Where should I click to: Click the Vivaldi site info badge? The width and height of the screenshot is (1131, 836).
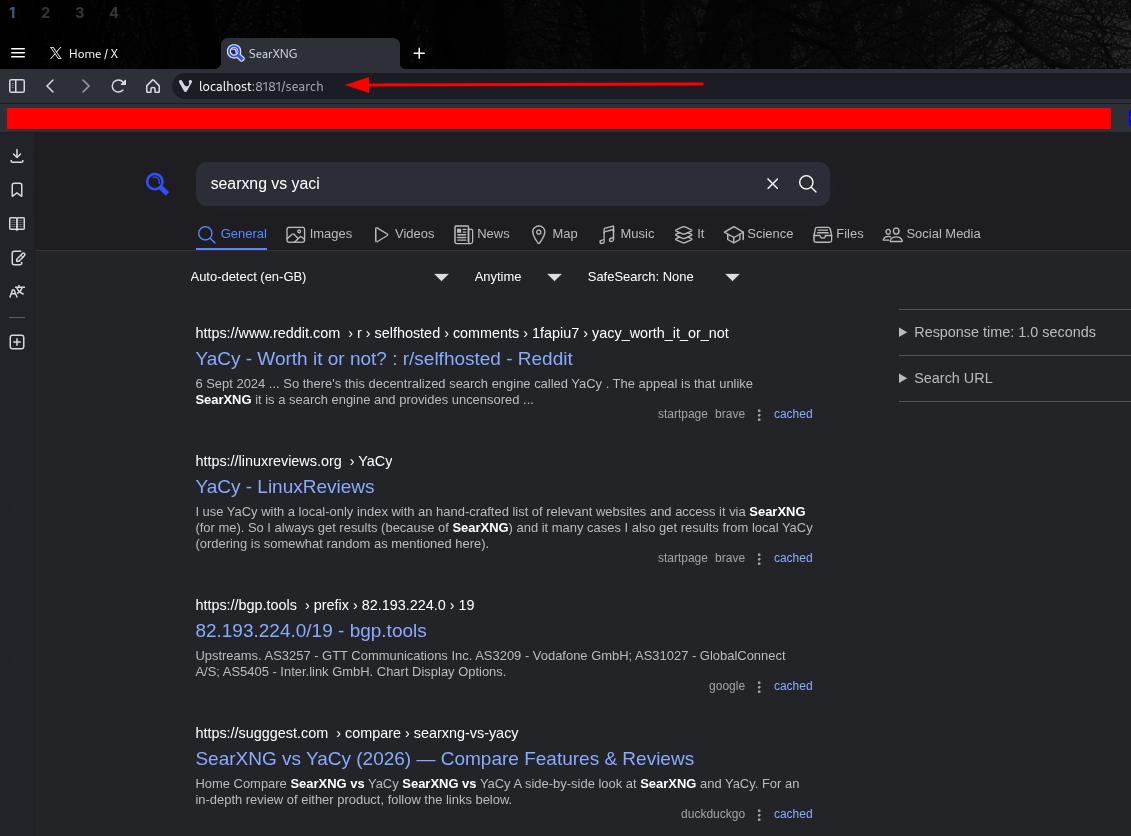click(x=185, y=87)
